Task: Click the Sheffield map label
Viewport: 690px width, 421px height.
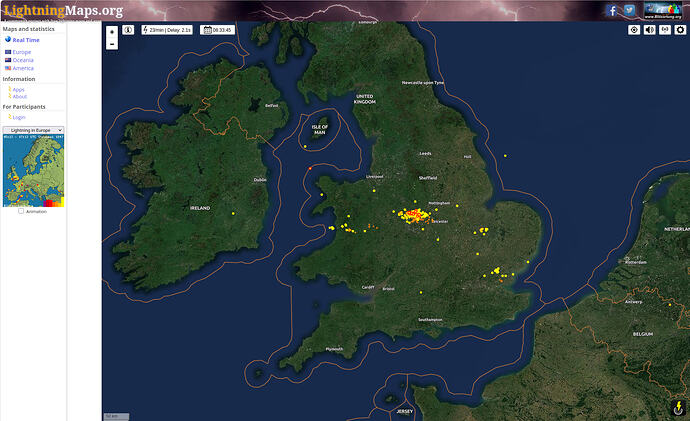Action: [428, 178]
